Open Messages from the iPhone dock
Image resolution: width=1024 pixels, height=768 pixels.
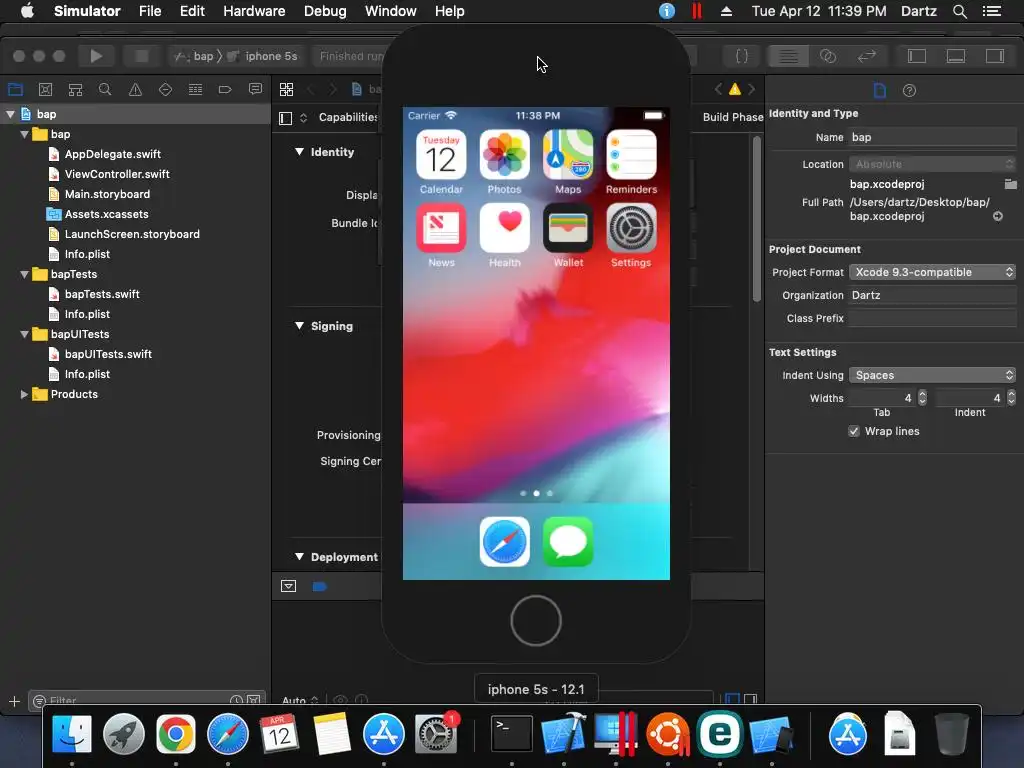tap(568, 542)
